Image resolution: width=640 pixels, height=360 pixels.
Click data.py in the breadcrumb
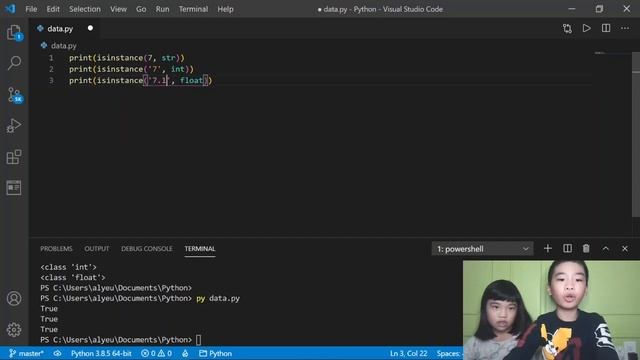63,46
